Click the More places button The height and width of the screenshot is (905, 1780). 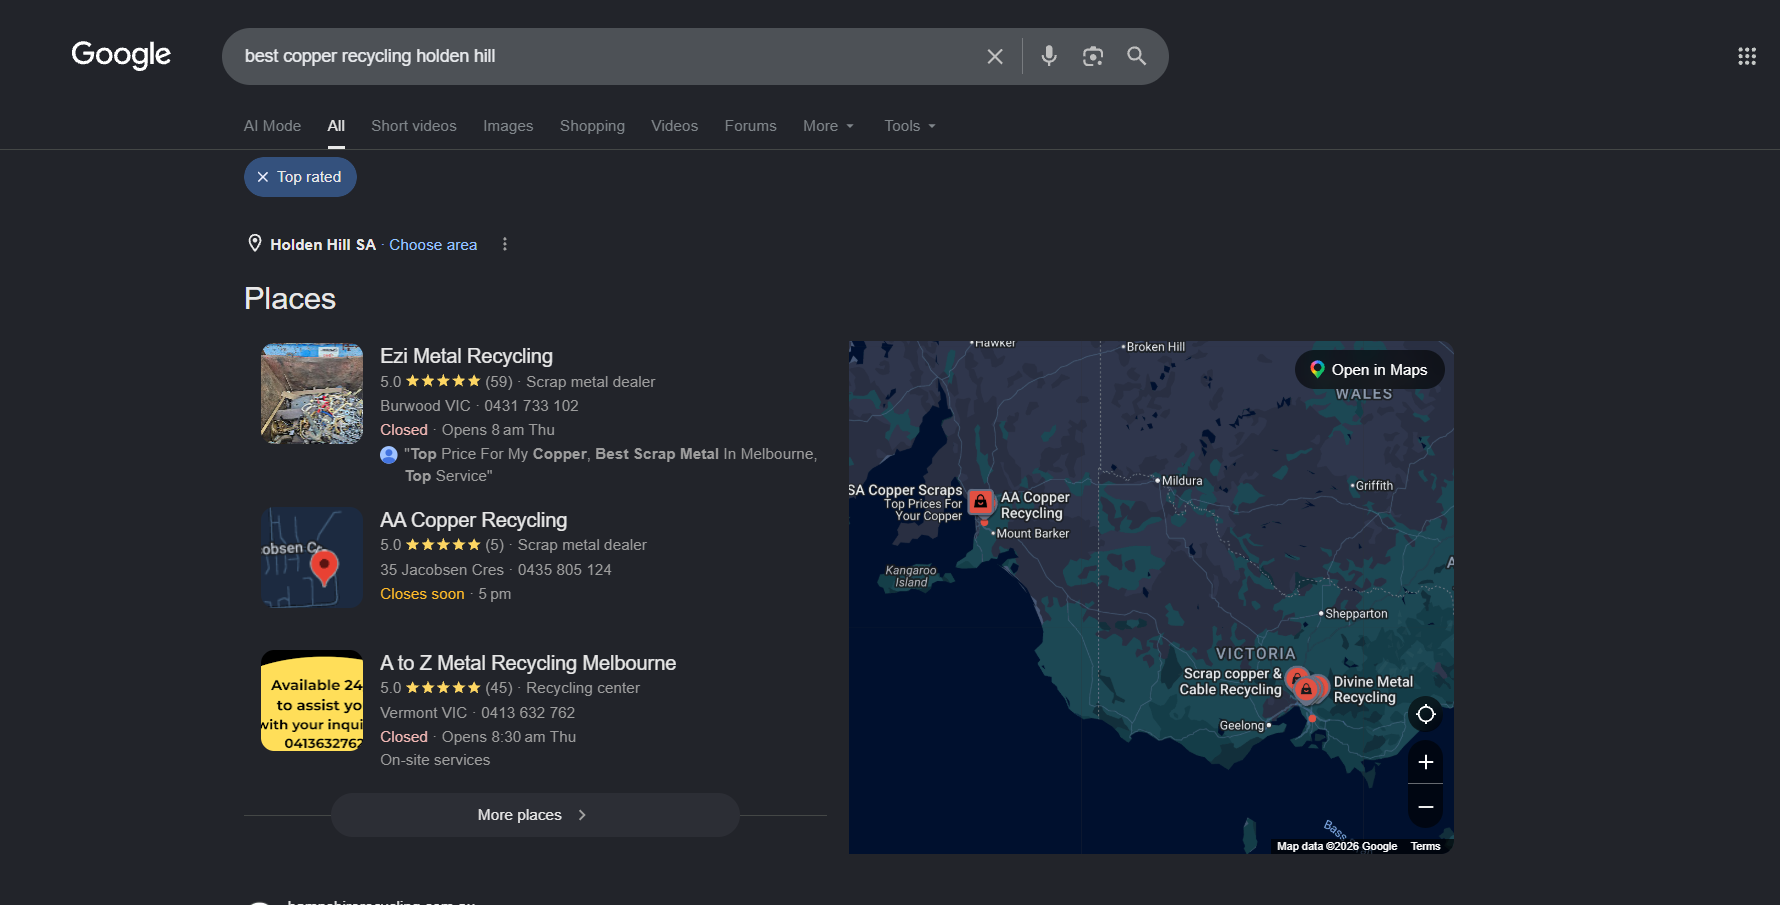coord(535,815)
